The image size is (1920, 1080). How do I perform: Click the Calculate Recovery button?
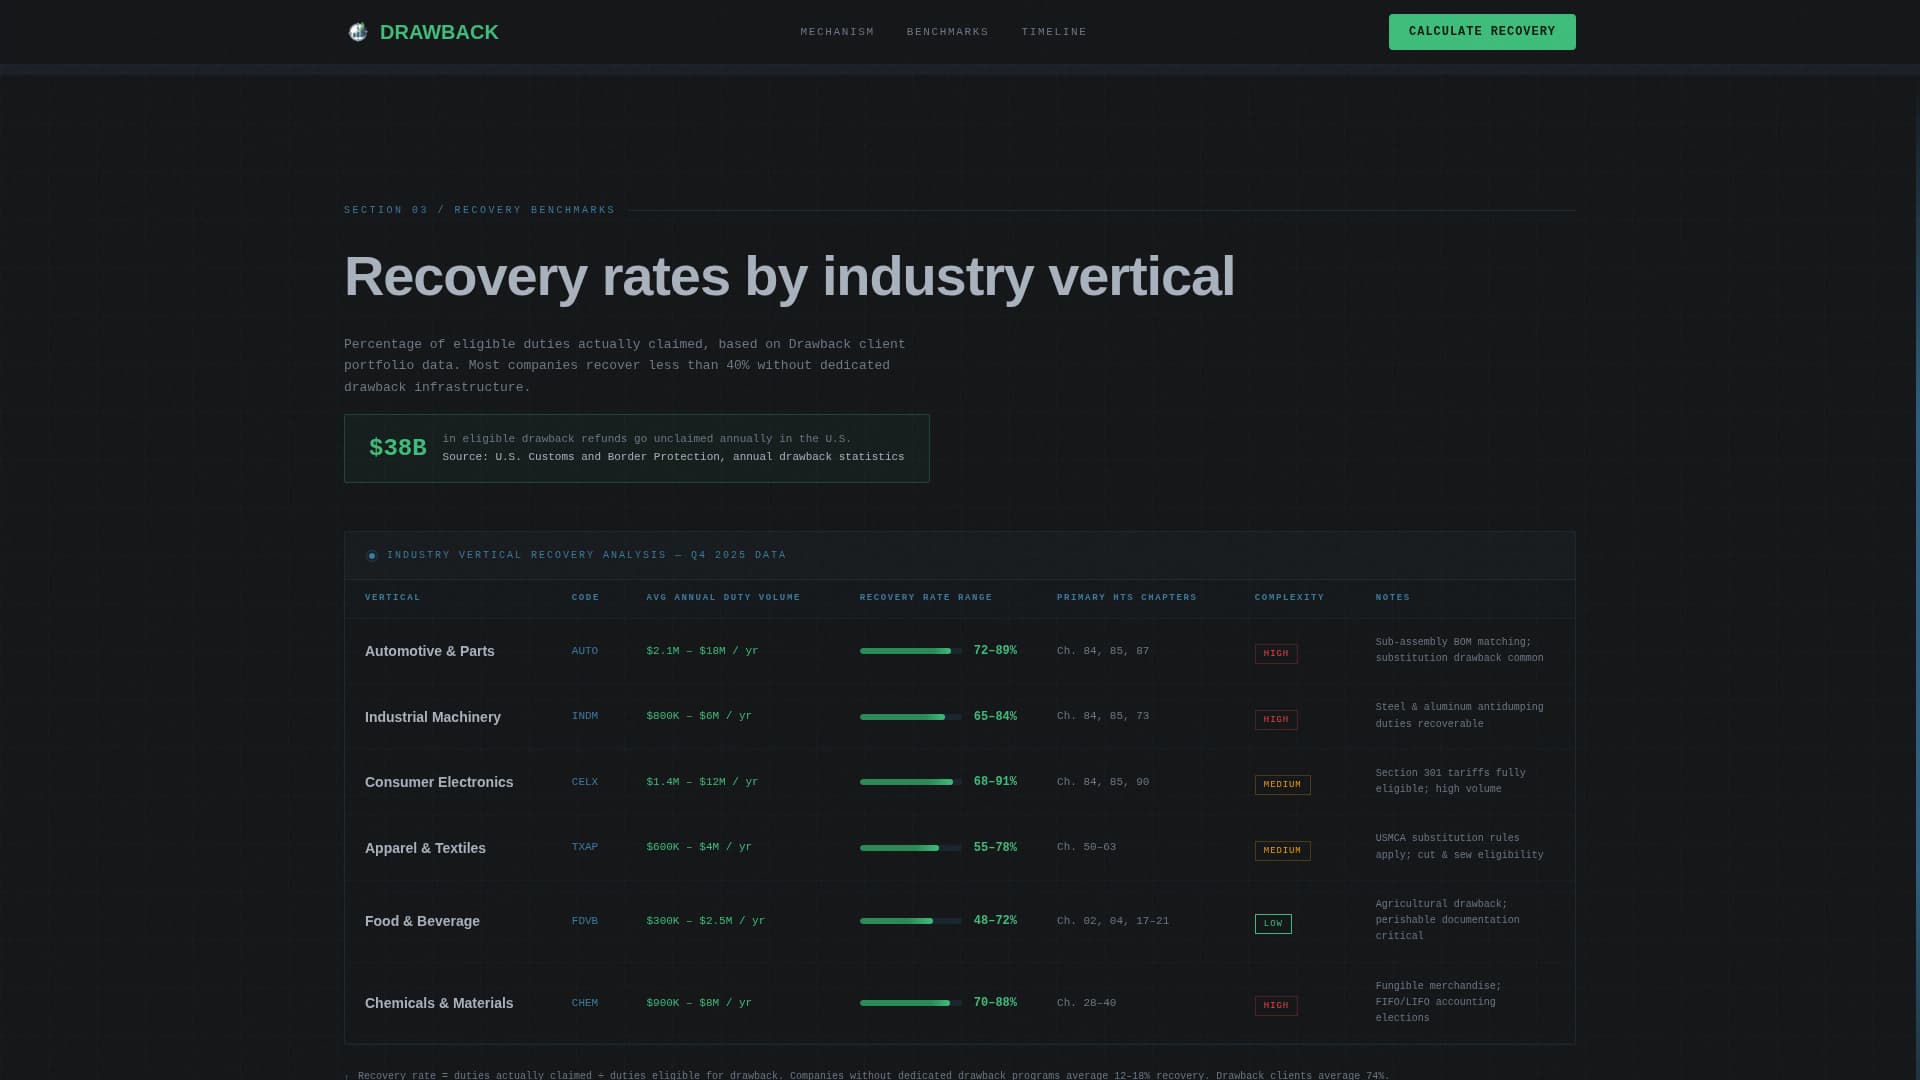coord(1482,32)
